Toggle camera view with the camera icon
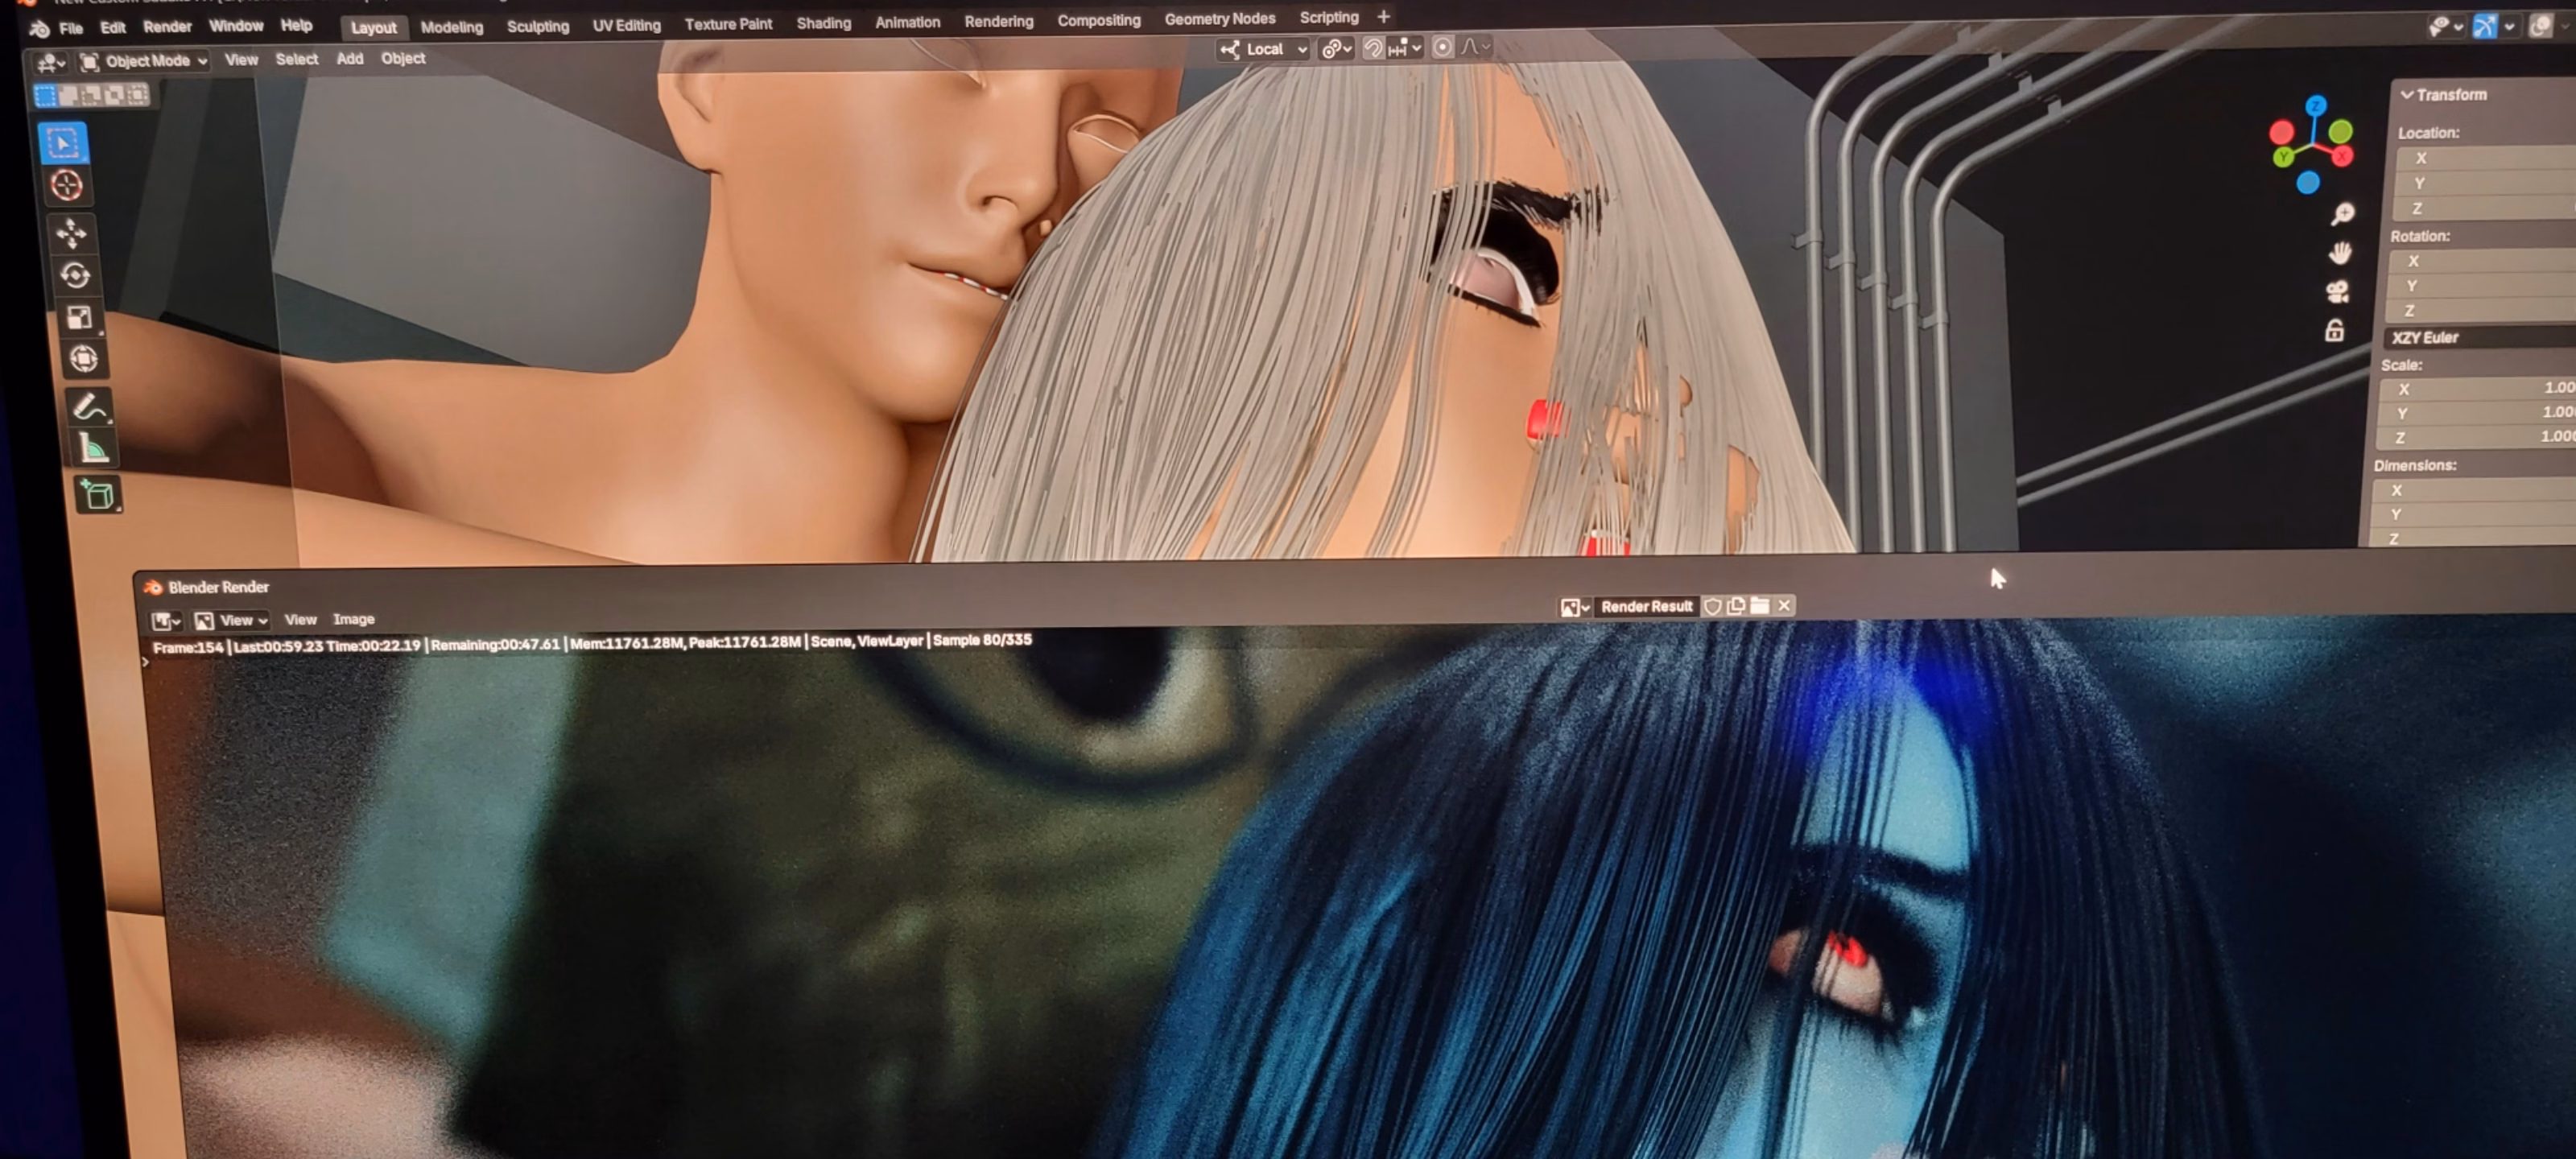Image resolution: width=2576 pixels, height=1159 pixels. coord(2337,292)
